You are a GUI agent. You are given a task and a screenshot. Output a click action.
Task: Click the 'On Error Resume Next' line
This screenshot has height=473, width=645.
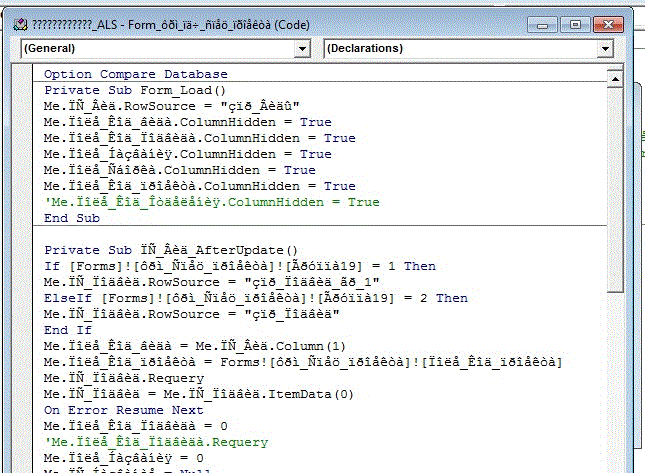pos(123,410)
